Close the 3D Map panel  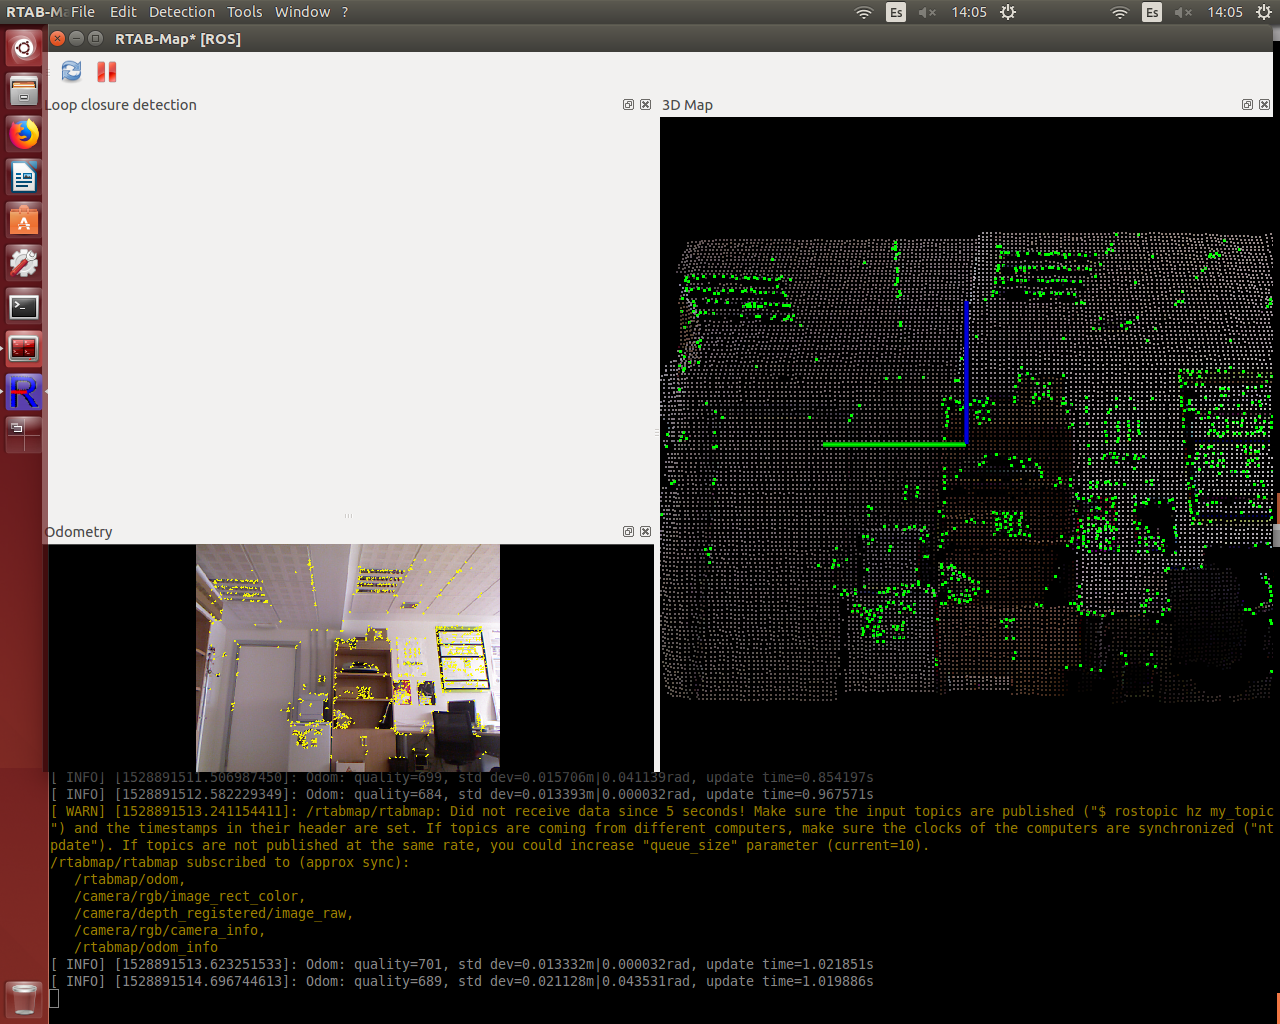tap(1264, 105)
